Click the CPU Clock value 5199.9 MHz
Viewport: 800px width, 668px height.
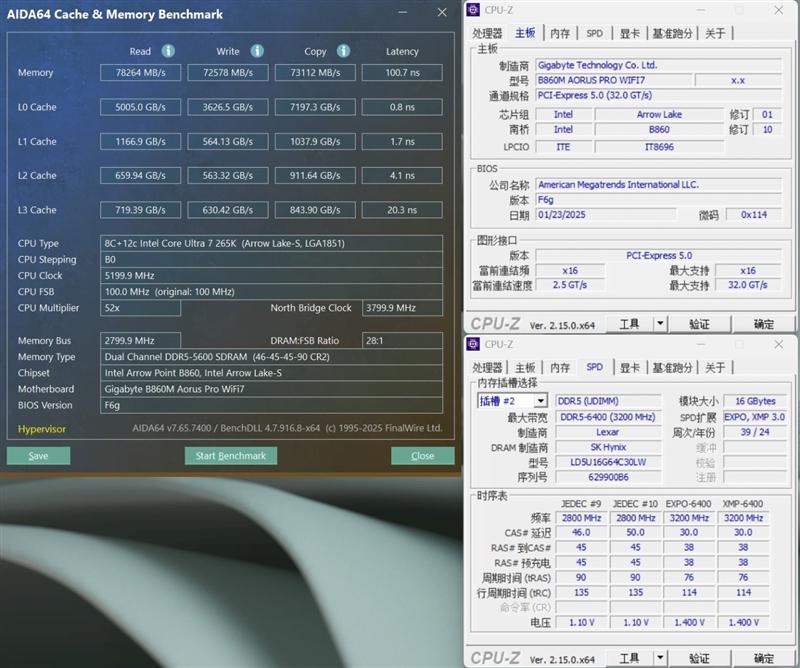point(271,276)
